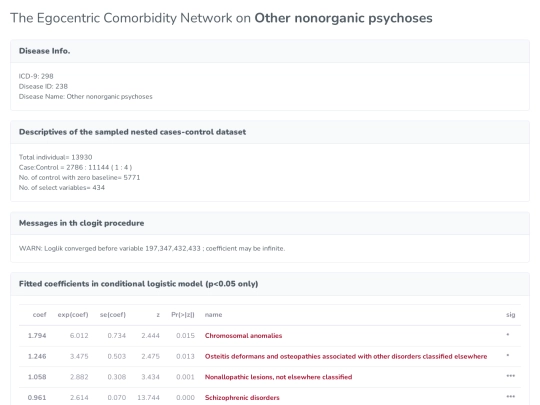This screenshot has height=405, width=540.
Task: Click the Messages in th clogit procedure header
Action: [x=270, y=223]
